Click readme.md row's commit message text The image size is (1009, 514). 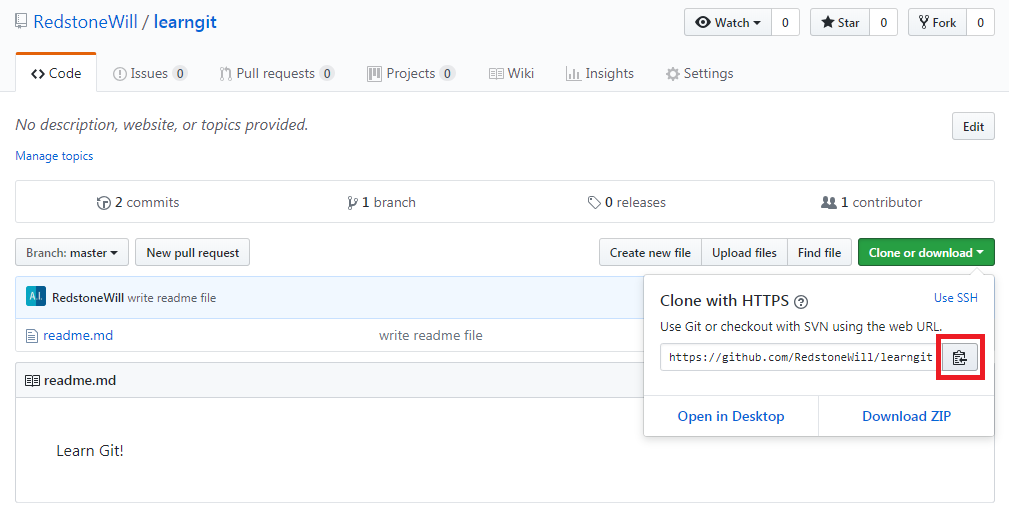pos(430,335)
